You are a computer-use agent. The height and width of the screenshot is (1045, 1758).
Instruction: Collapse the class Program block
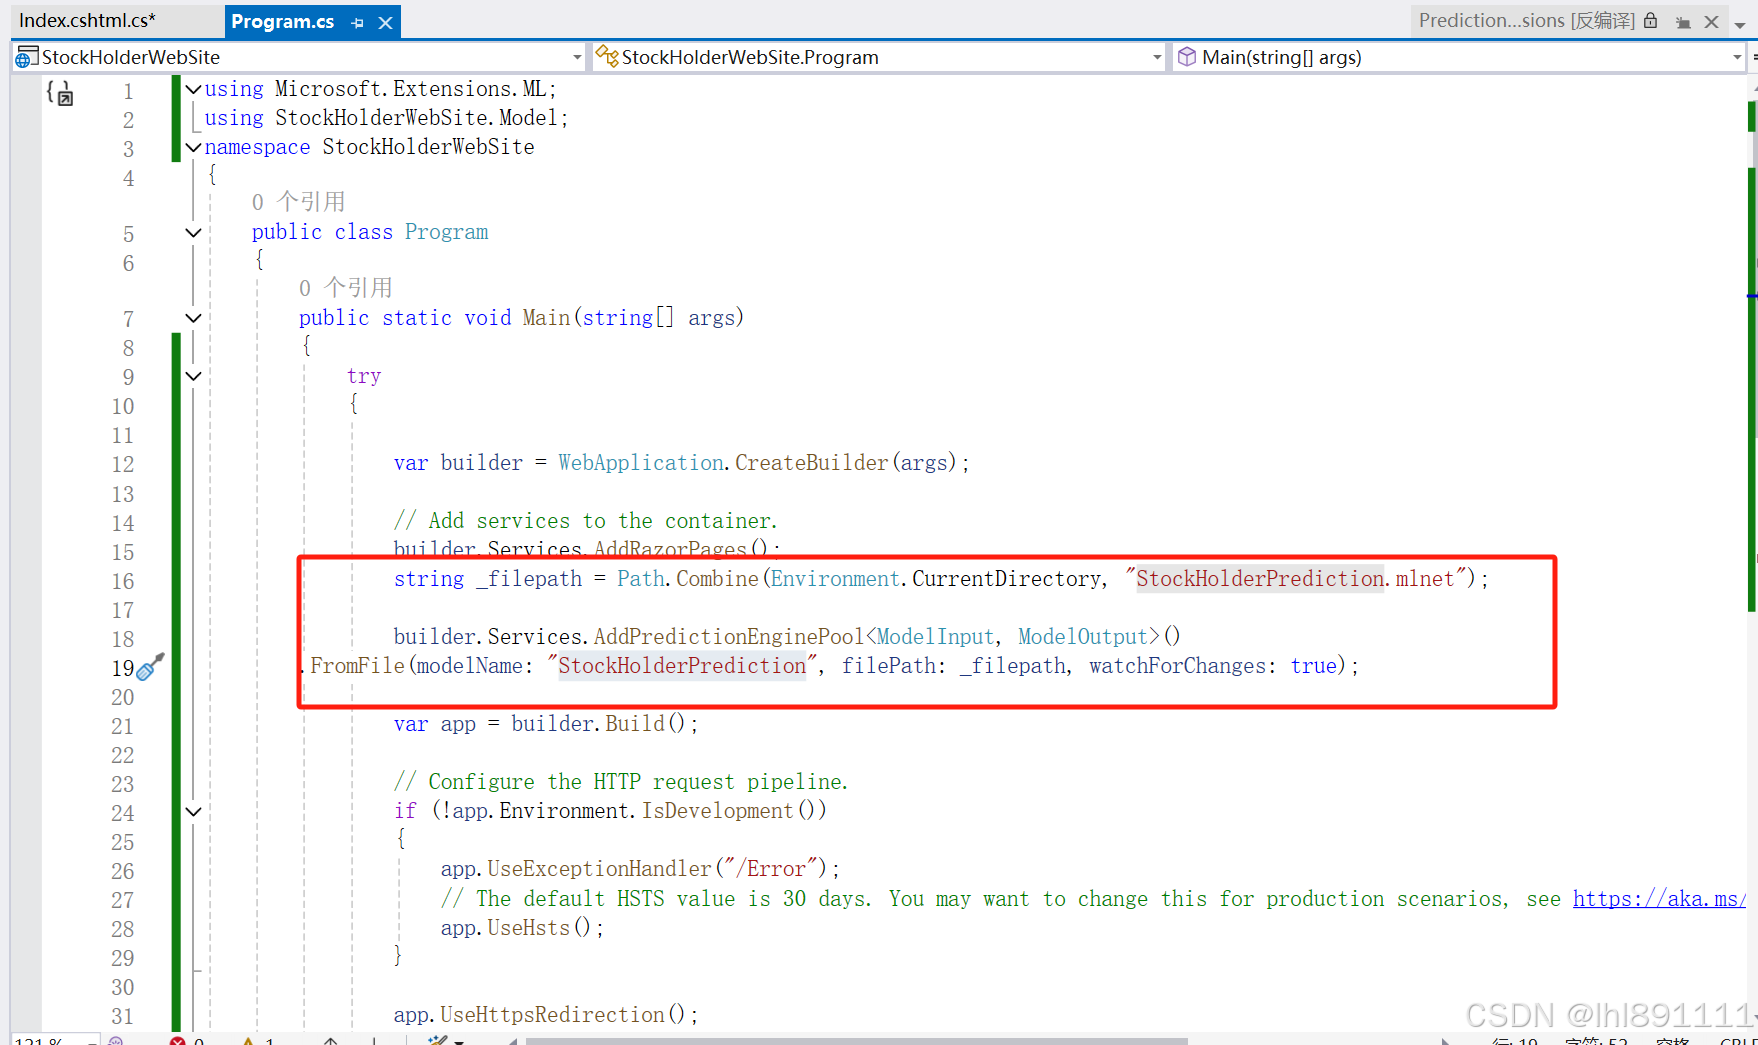click(194, 232)
